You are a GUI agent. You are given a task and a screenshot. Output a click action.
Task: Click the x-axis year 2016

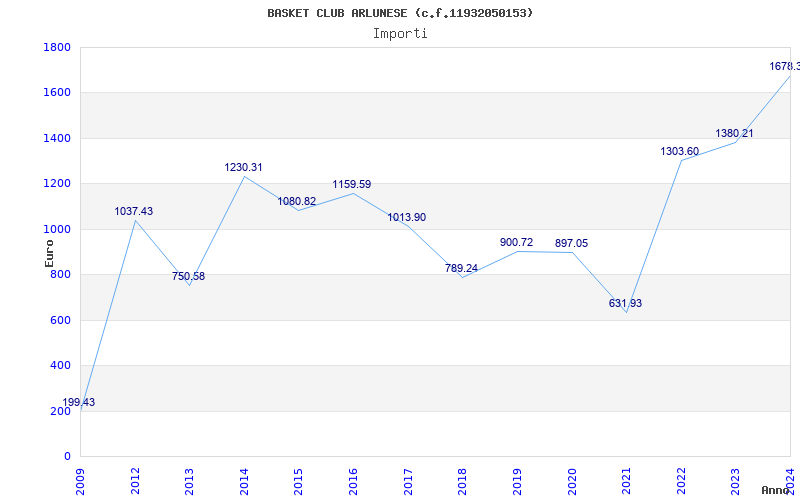354,482
